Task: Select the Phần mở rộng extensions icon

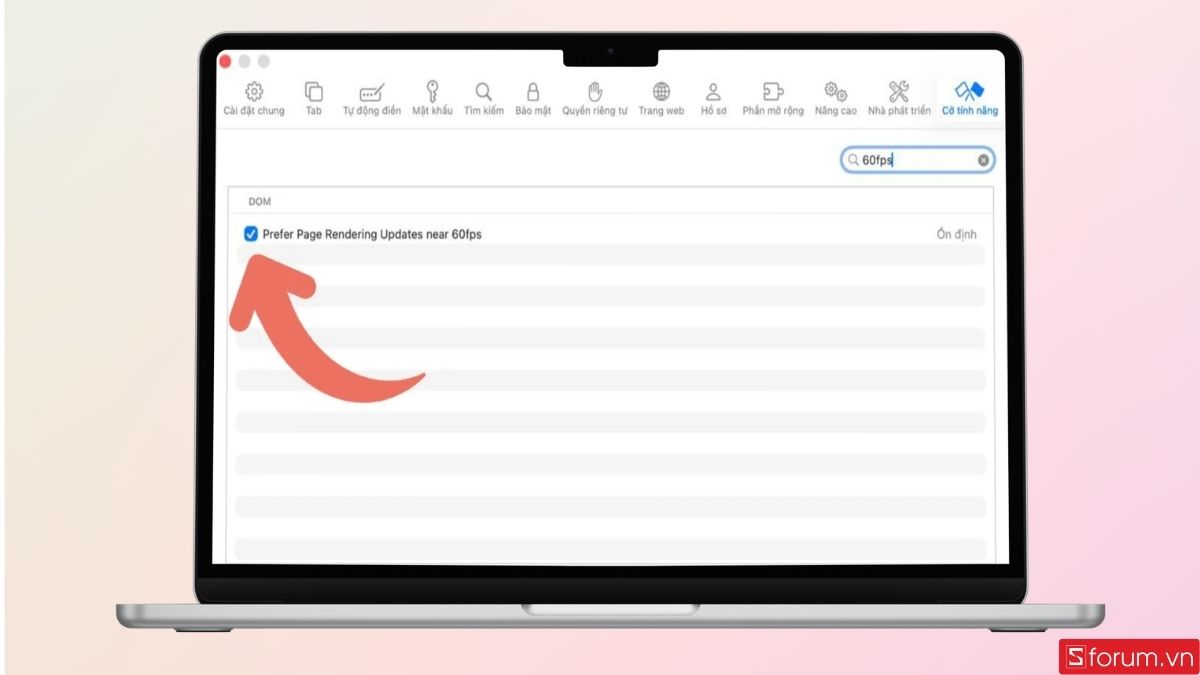Action: (x=772, y=97)
